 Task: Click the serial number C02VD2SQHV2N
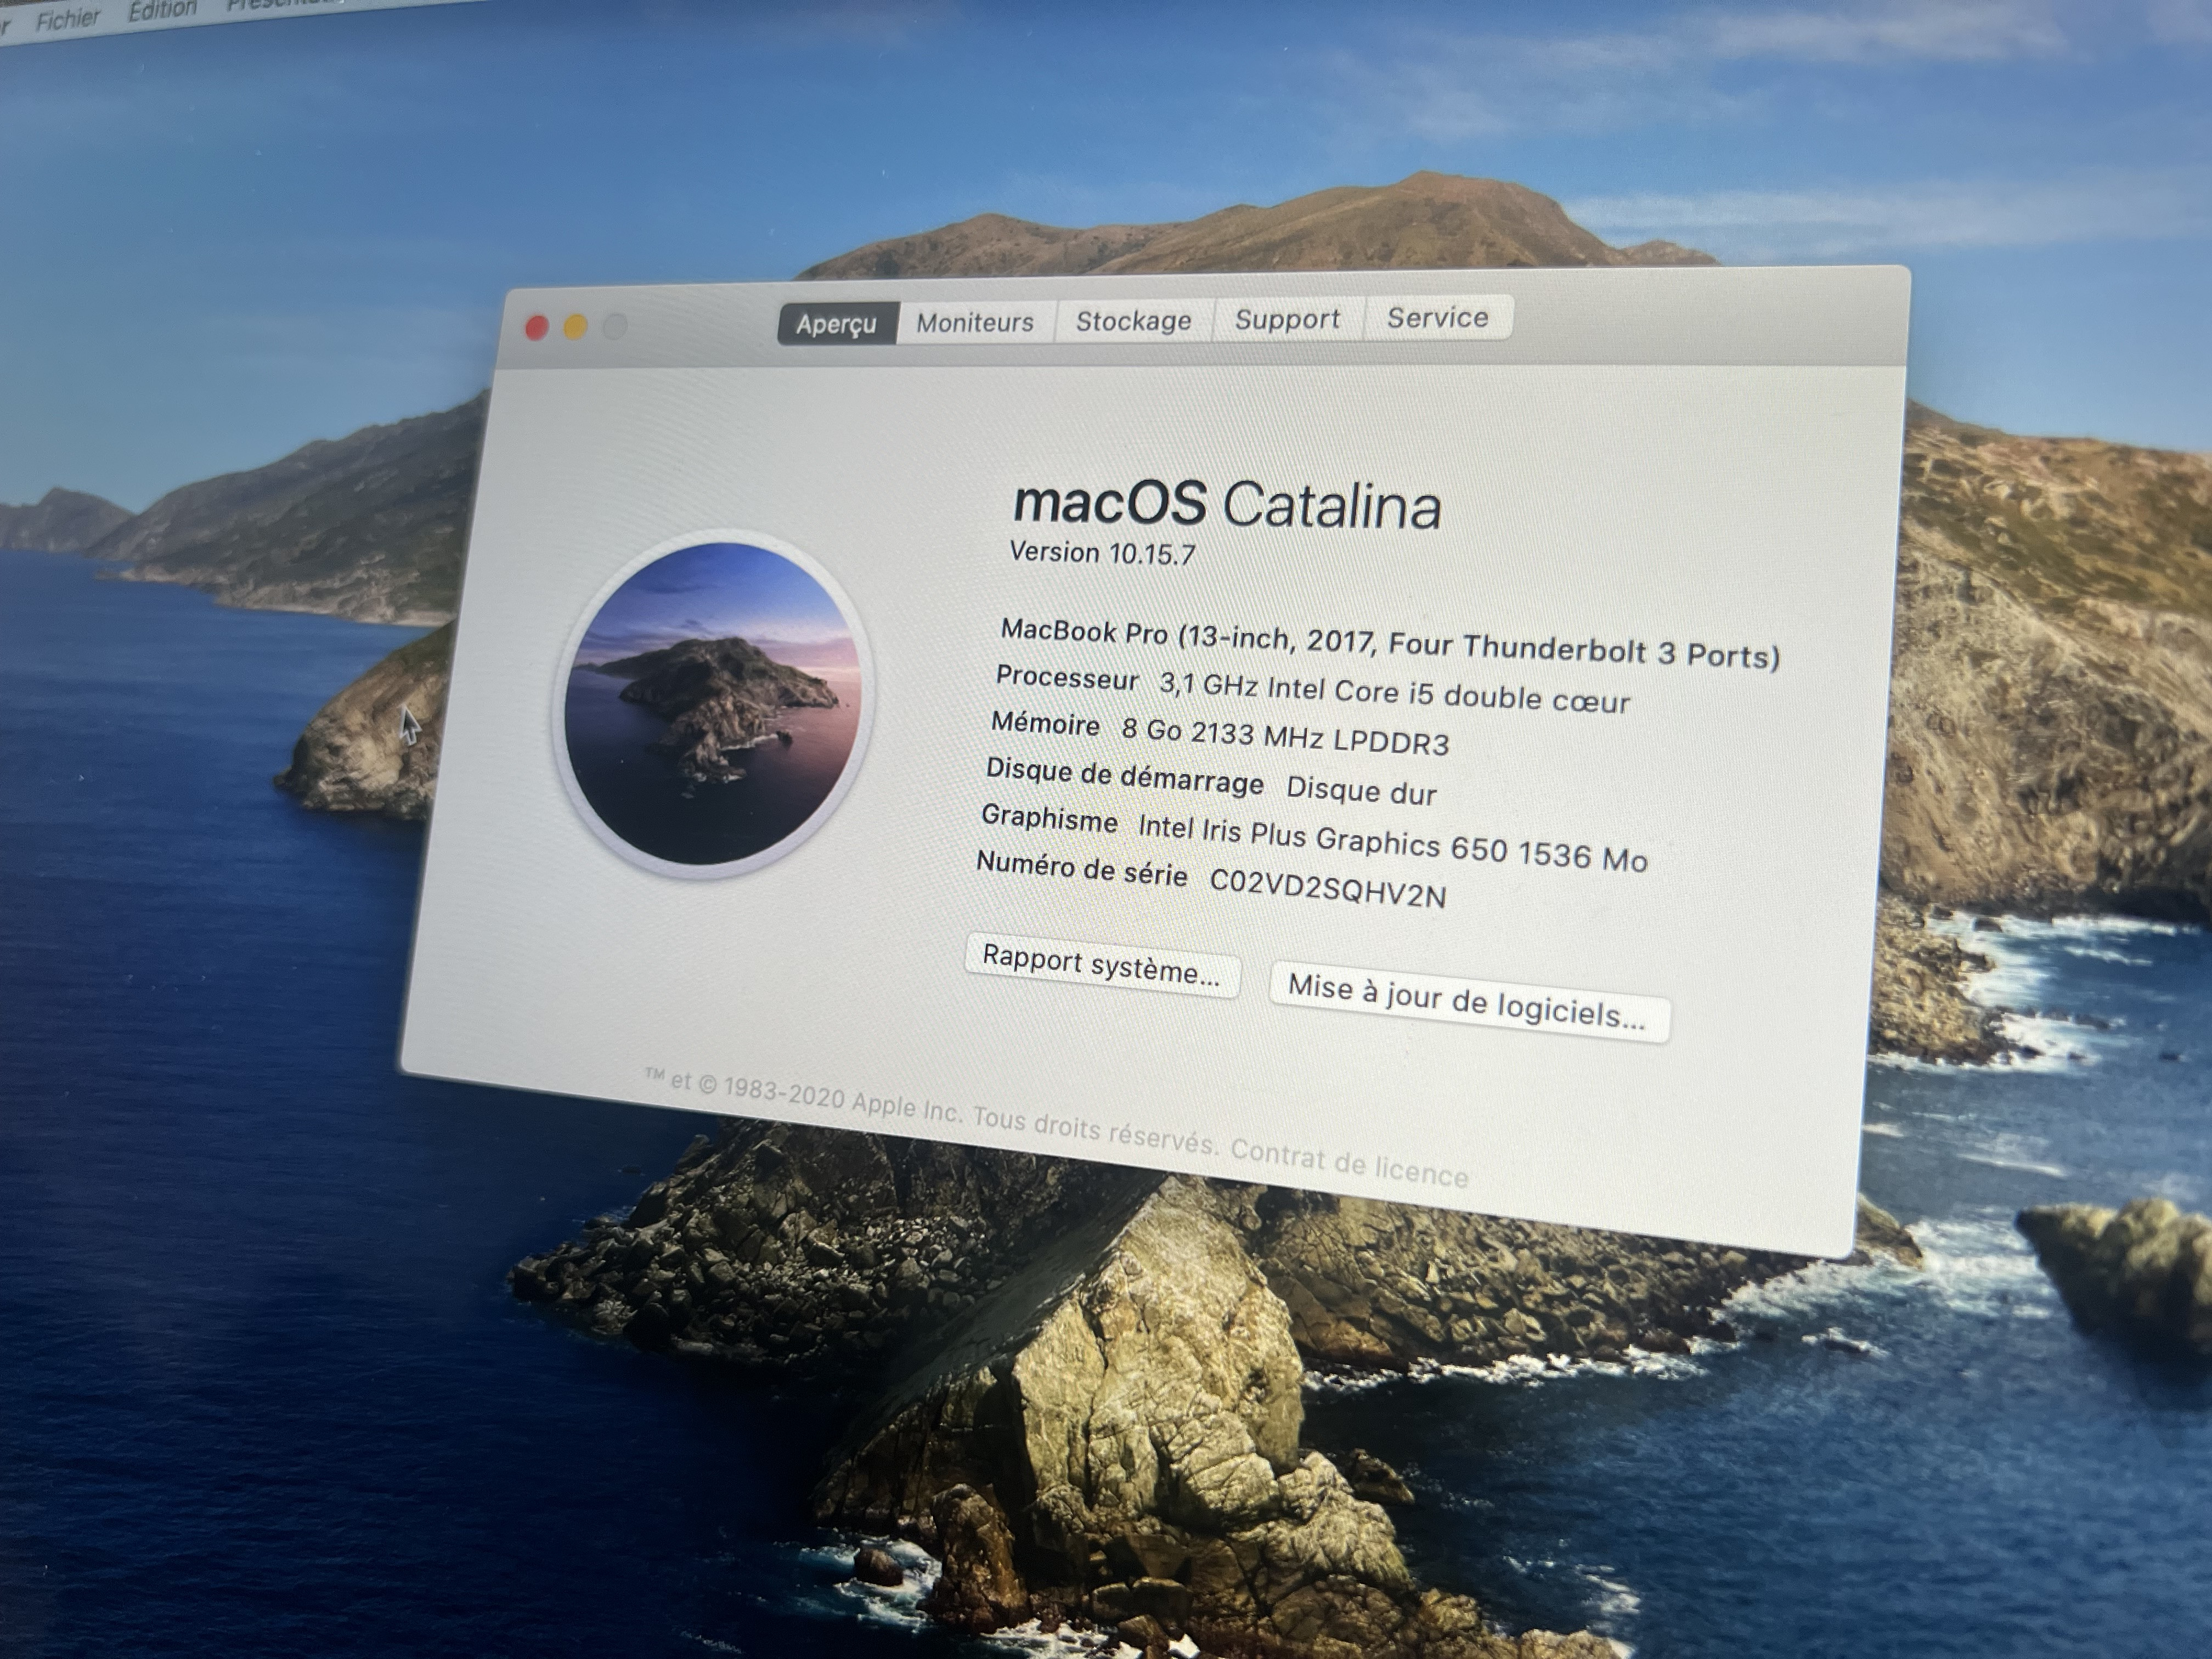click(x=1328, y=887)
